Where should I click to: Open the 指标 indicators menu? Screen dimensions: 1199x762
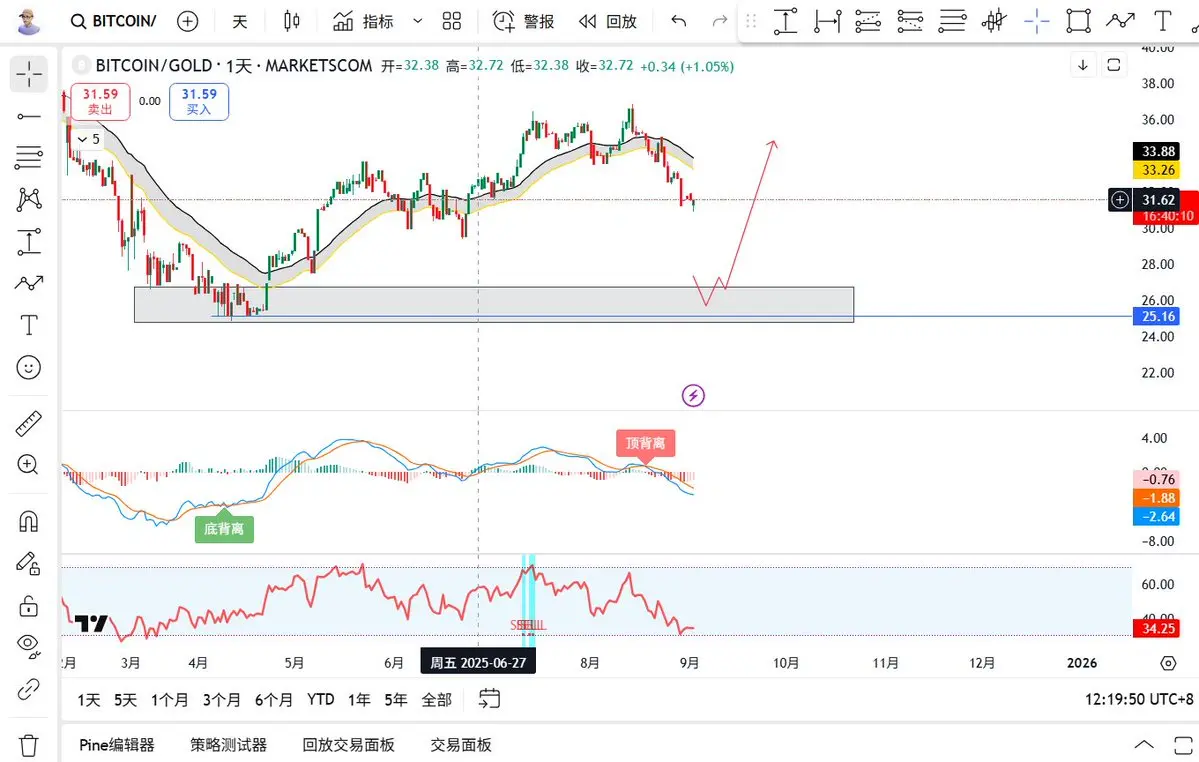point(363,21)
